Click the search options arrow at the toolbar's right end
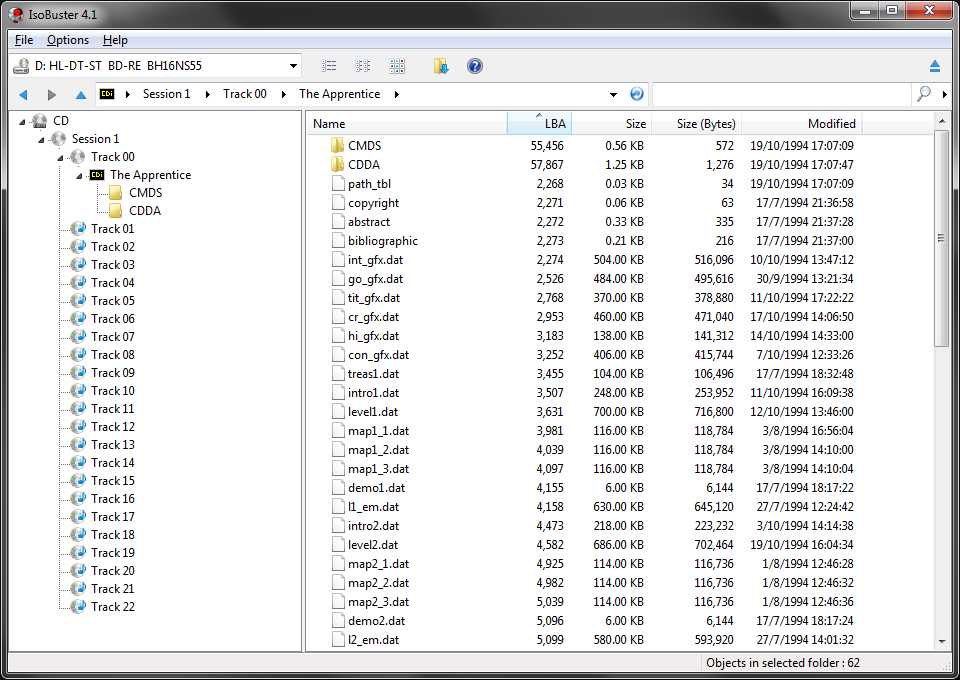Screen dimensions: 960x680 coord(945,94)
